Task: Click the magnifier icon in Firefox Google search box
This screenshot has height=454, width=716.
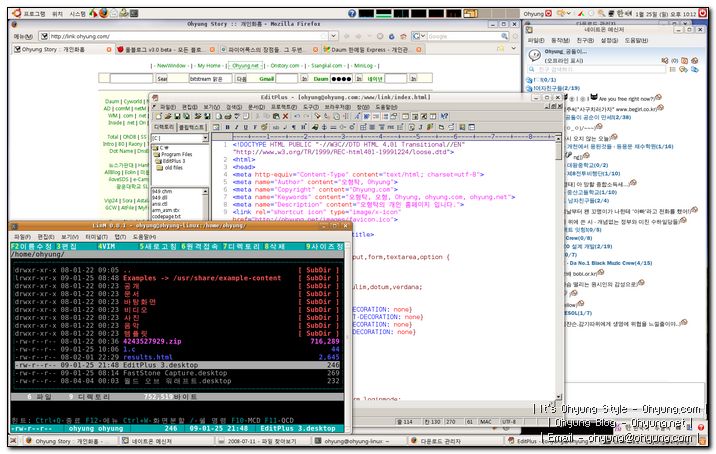Action: click(504, 36)
